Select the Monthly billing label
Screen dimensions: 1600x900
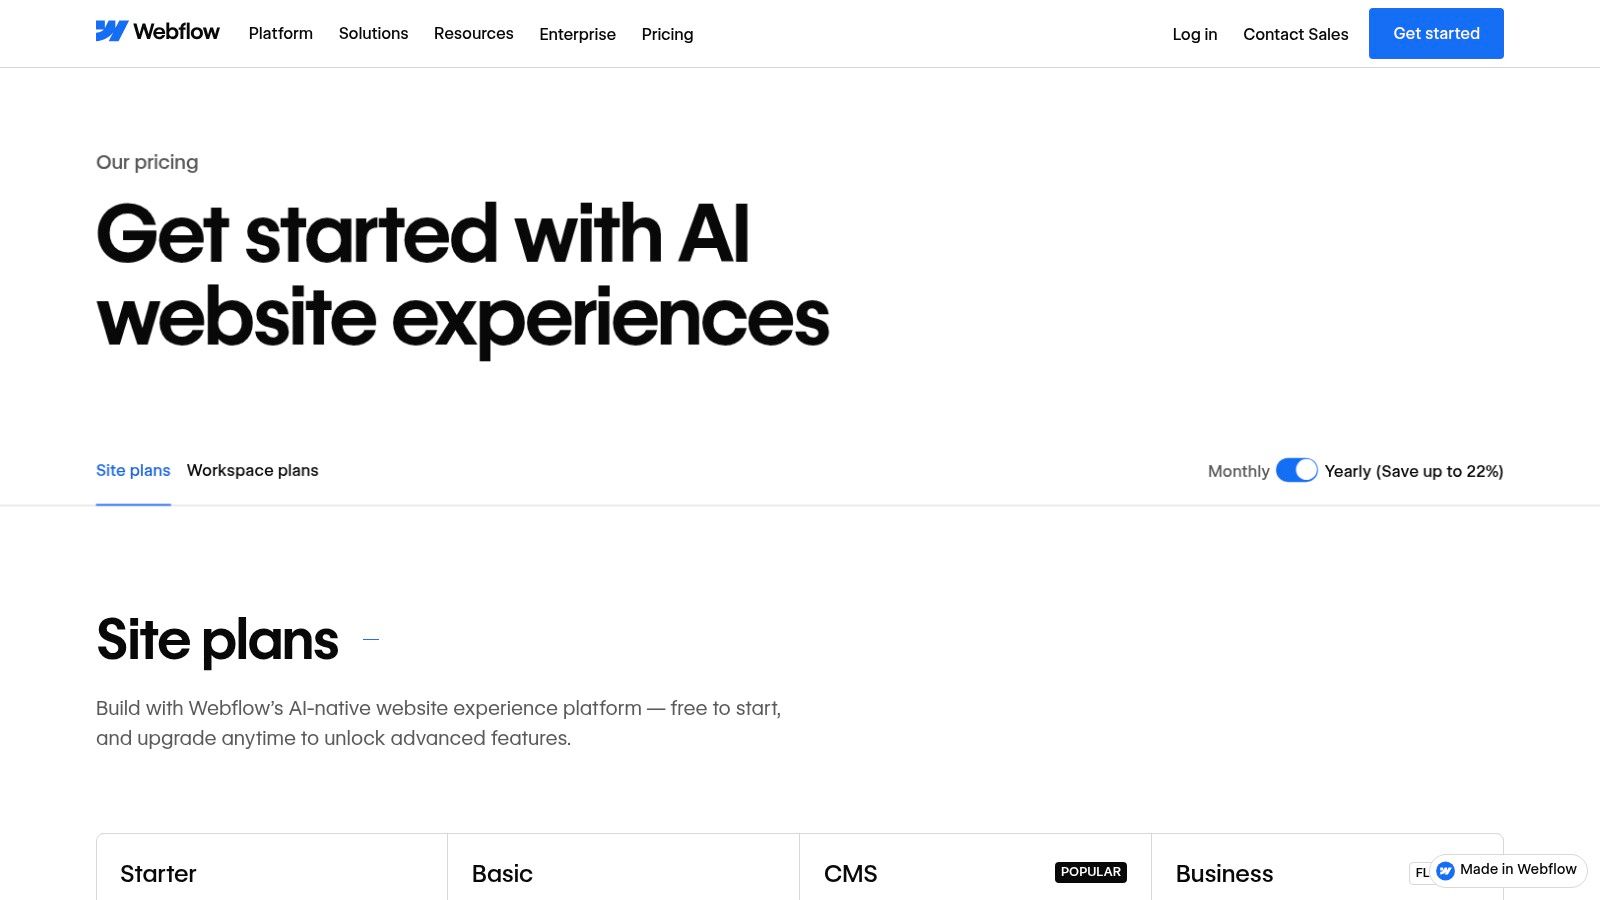point(1238,471)
